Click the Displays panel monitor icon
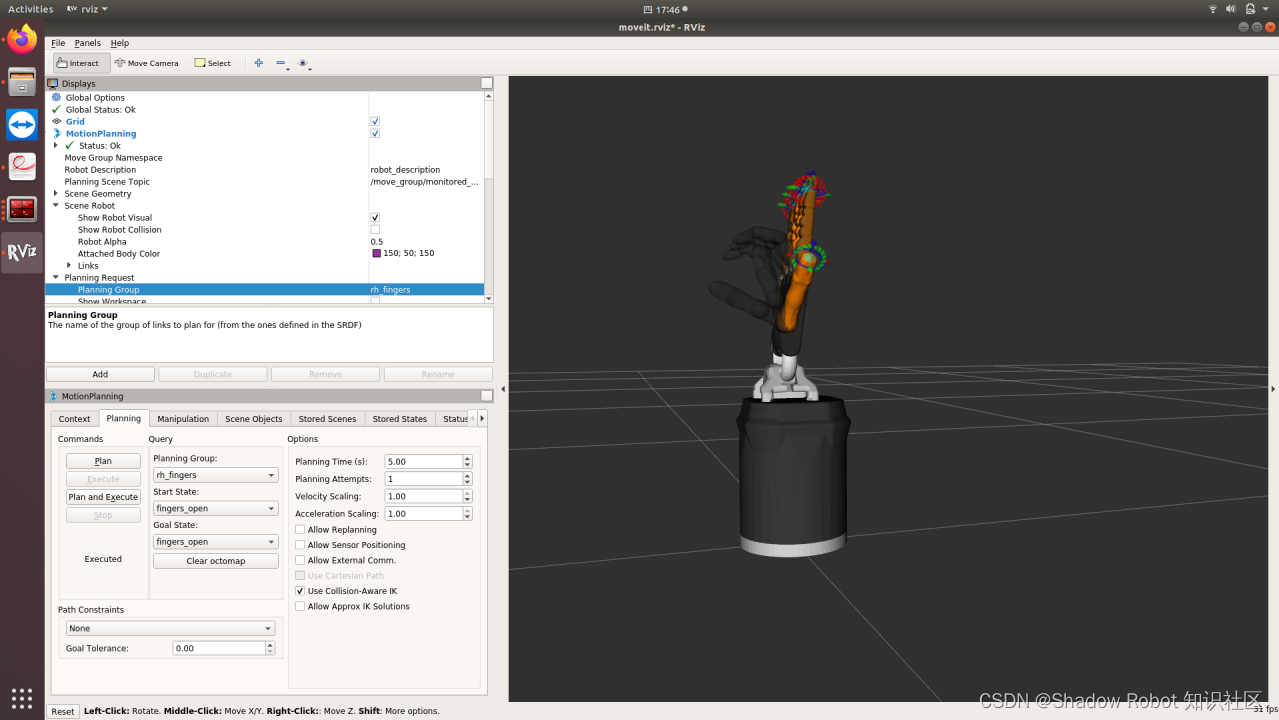The width and height of the screenshot is (1279, 720). click(53, 84)
